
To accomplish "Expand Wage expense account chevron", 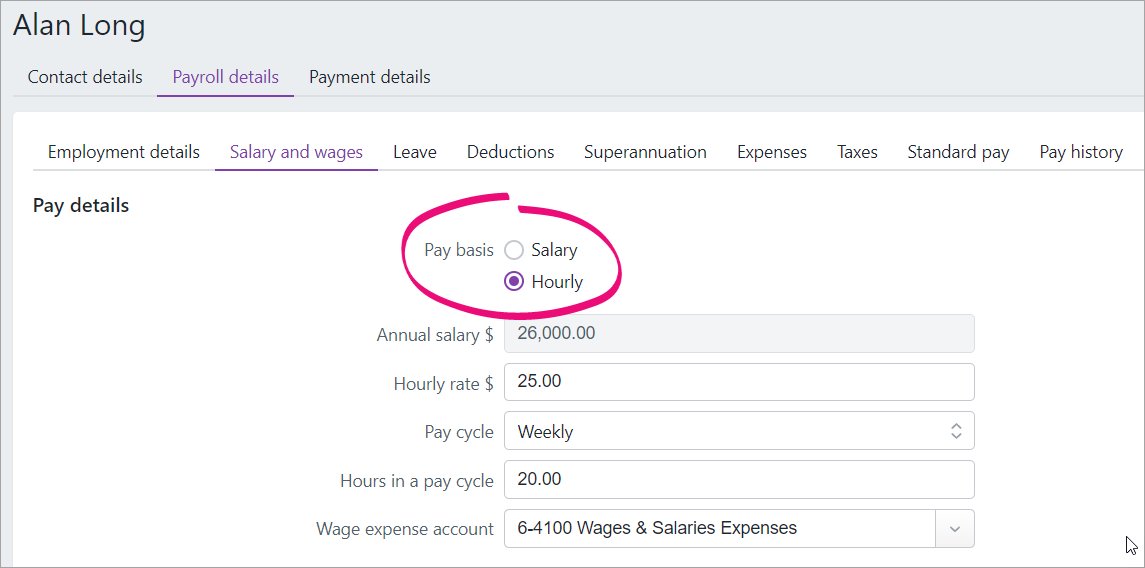I will point(954,529).
